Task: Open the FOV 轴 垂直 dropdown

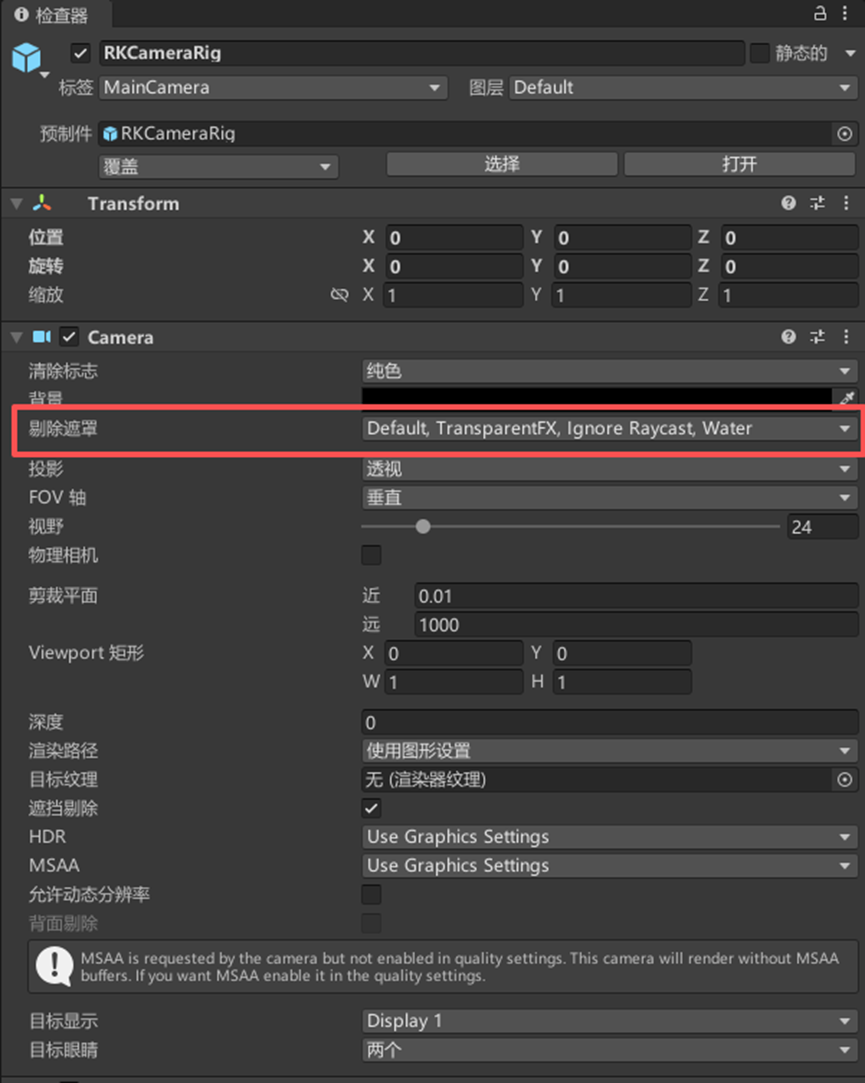Action: pos(609,498)
